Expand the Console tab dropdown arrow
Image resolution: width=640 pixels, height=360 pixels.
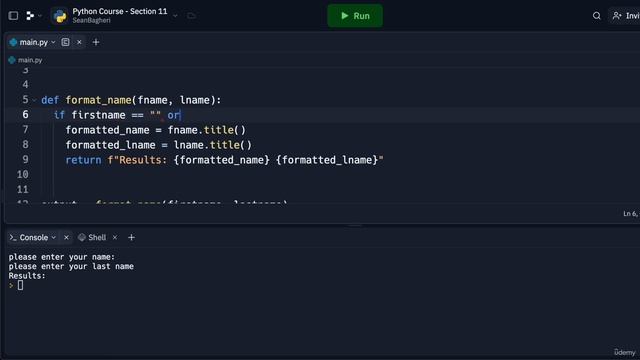pos(53,238)
